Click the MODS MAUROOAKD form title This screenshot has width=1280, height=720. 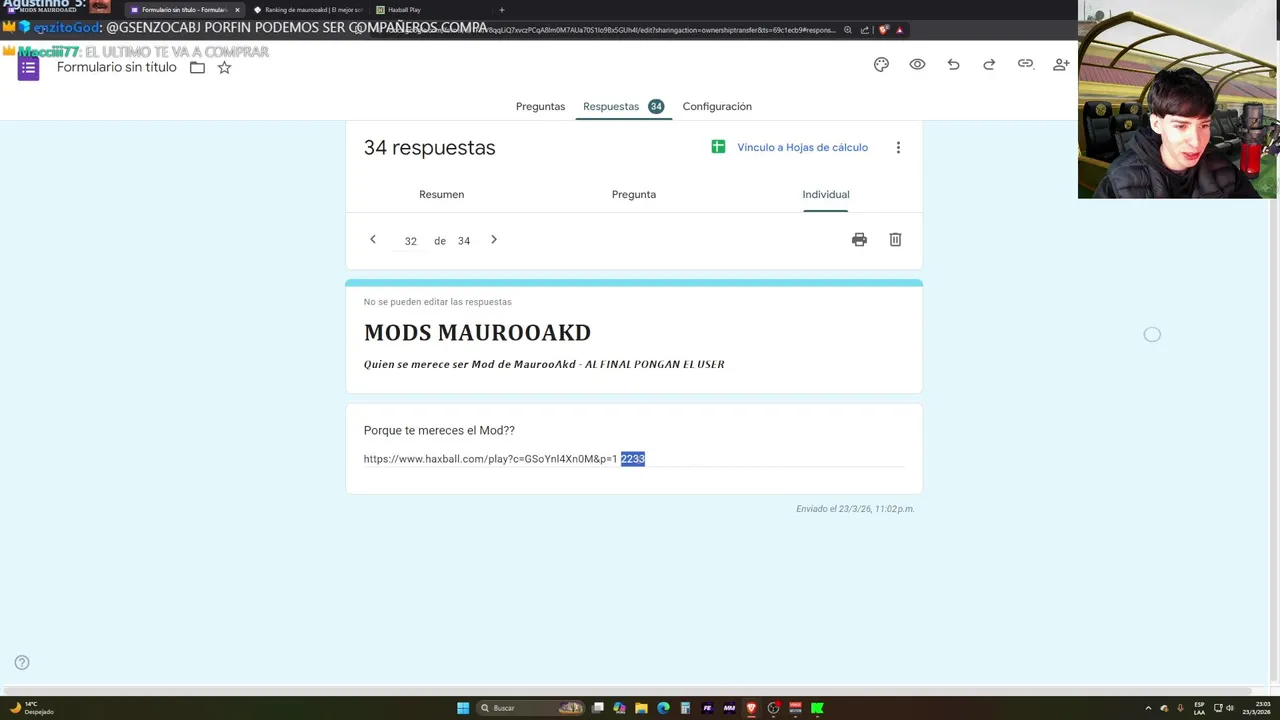(x=477, y=332)
